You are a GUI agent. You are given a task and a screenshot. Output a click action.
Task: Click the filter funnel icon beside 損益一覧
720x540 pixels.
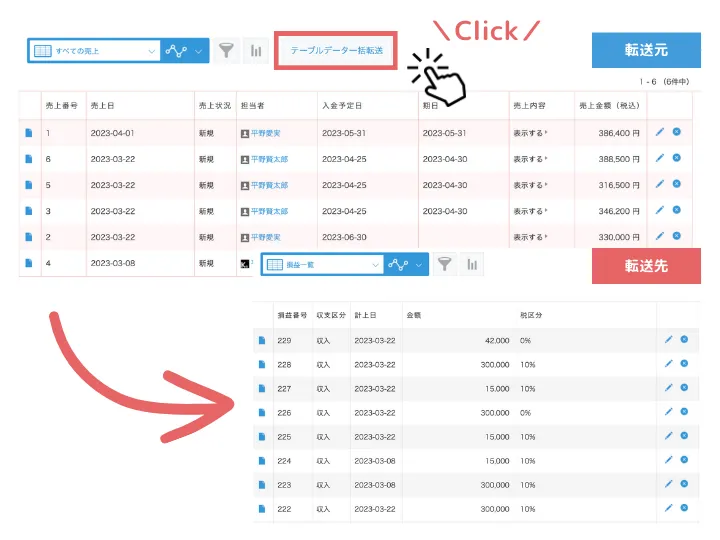tap(445, 264)
